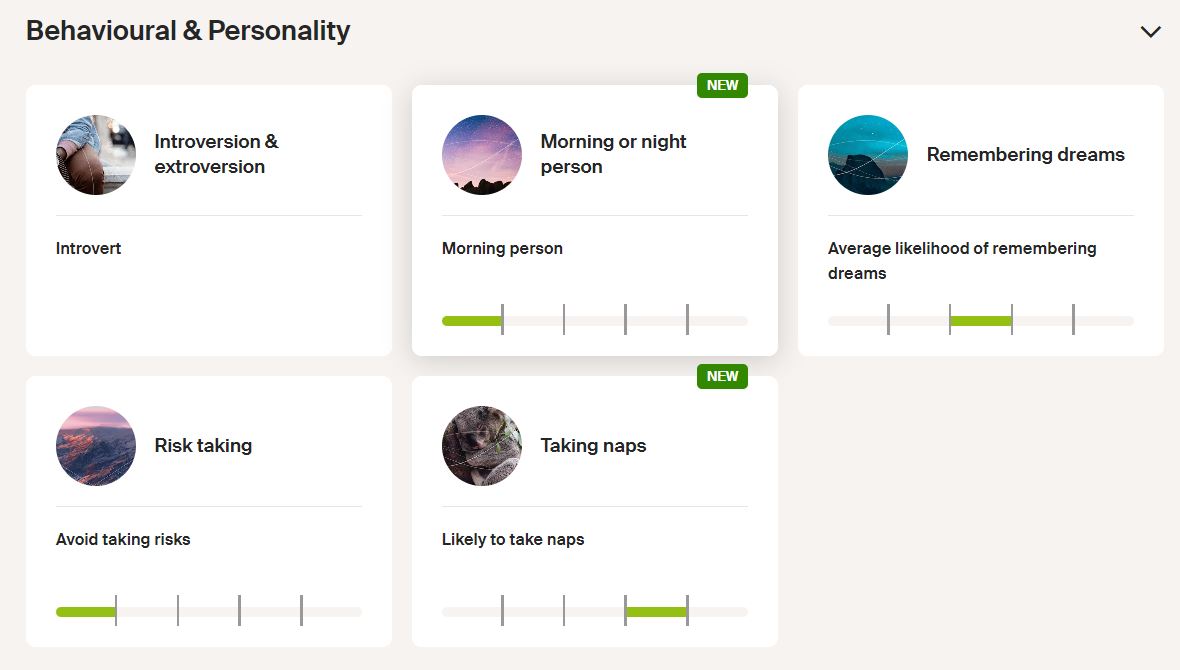Viewport: 1180px width, 670px height.
Task: Click Average likelihood of remembering dreams text
Action: 962,260
